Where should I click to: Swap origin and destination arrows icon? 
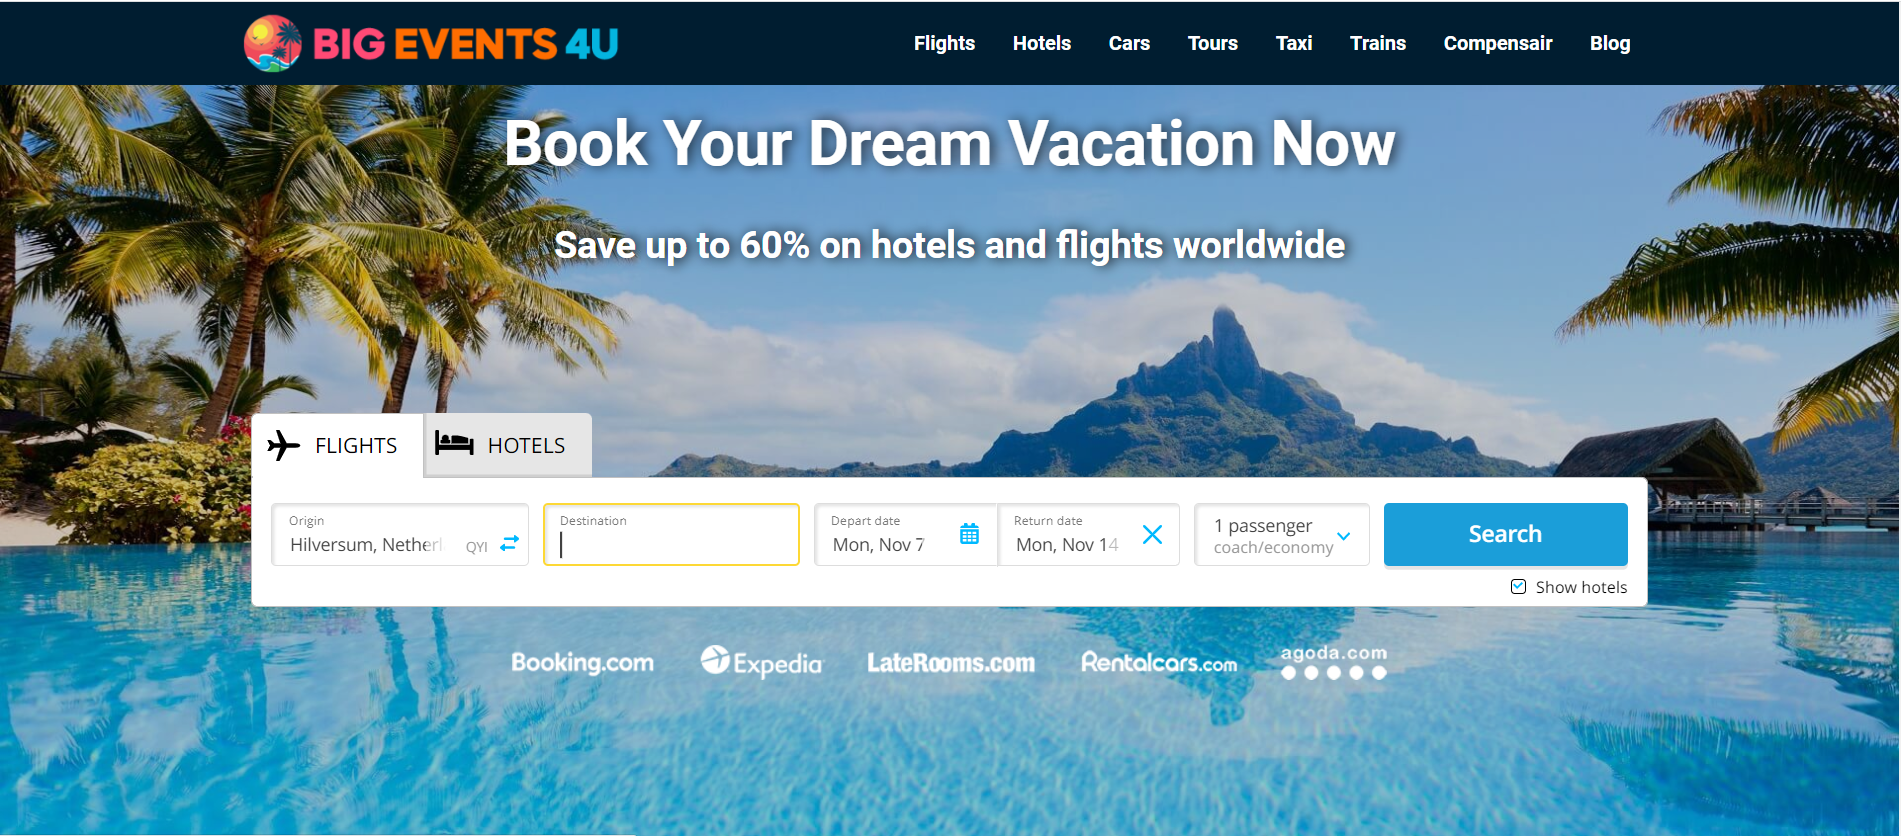pyautogui.click(x=510, y=543)
